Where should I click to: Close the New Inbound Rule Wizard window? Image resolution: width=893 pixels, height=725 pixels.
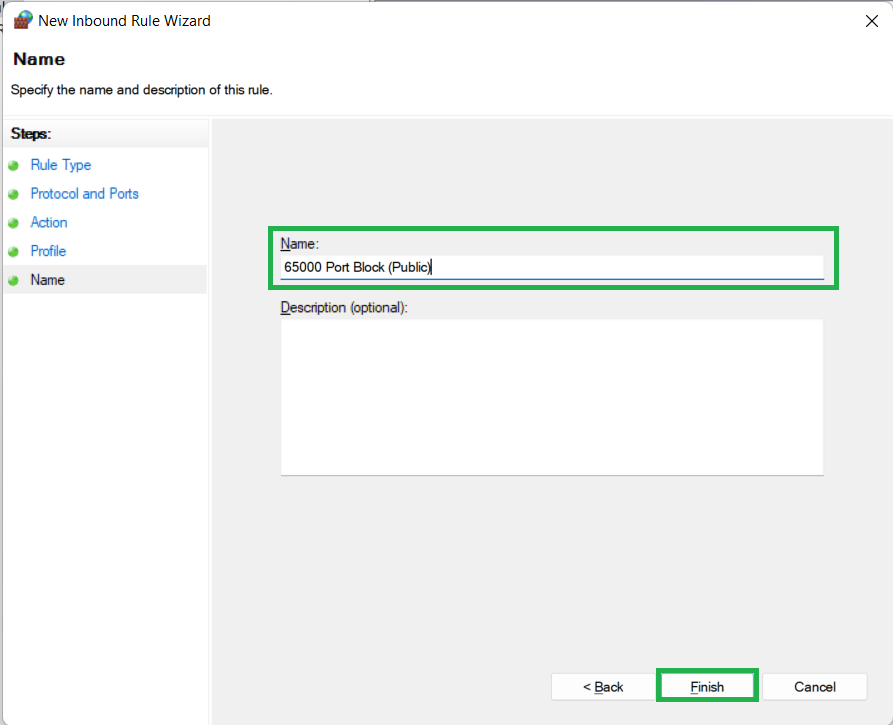pyautogui.click(x=871, y=20)
